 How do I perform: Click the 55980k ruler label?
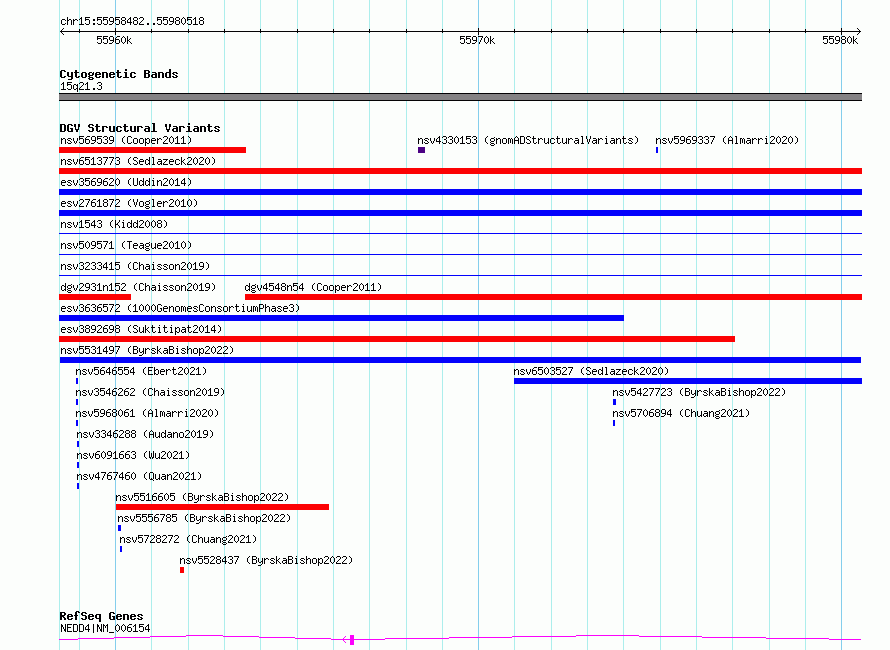coord(840,40)
